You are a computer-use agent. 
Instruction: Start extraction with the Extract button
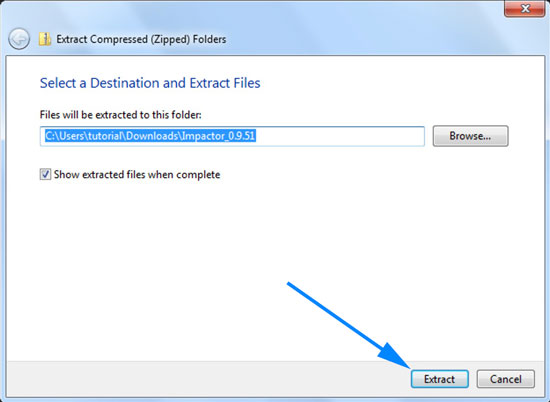[440, 379]
